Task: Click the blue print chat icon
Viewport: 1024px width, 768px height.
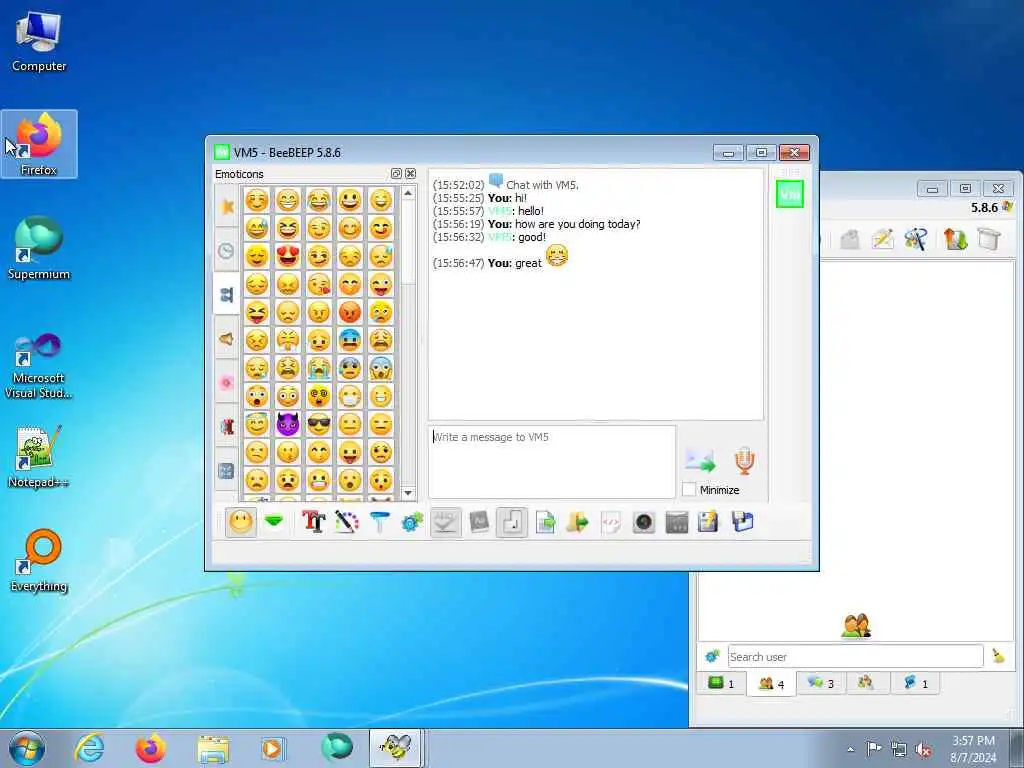Action: coord(743,522)
